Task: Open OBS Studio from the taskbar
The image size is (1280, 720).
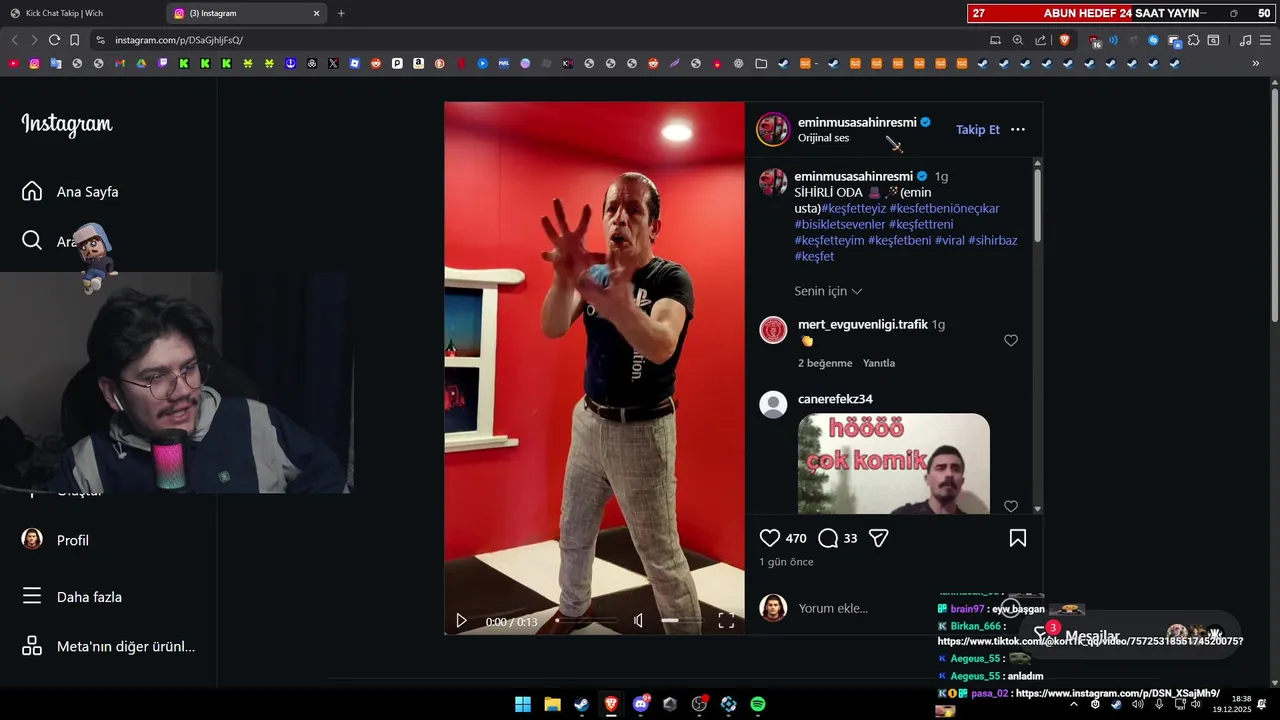Action: pos(699,704)
